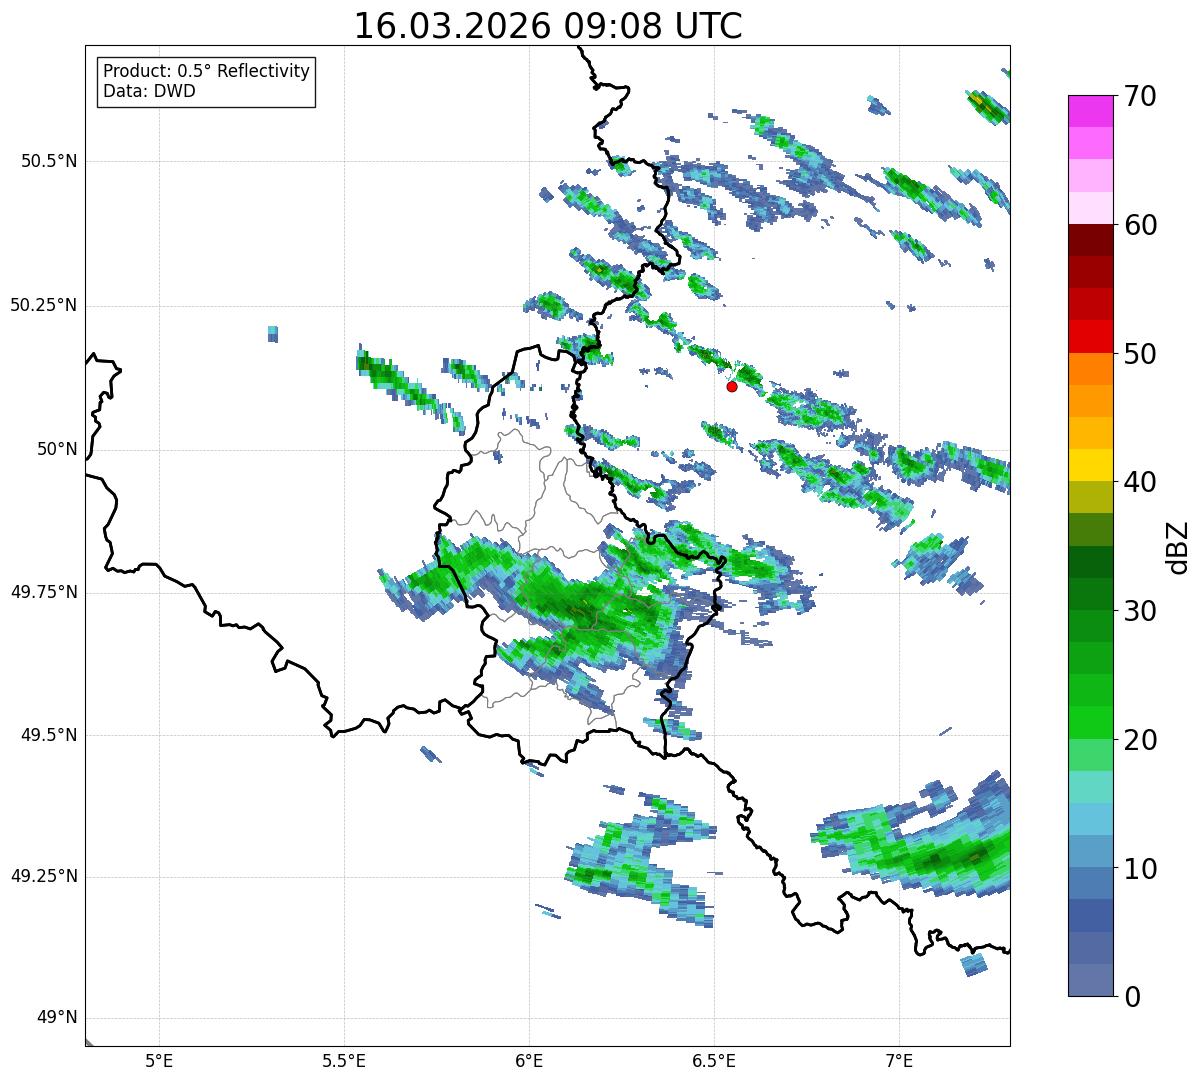Click the 30 dBZ colorbar tick label
The height and width of the screenshot is (1081, 1202).
click(1139, 611)
